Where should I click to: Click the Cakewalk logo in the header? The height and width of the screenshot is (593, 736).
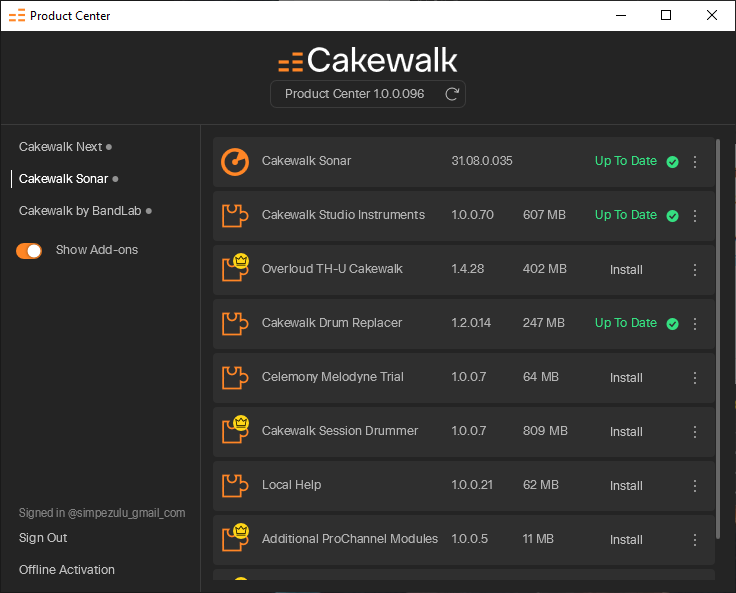point(368,61)
